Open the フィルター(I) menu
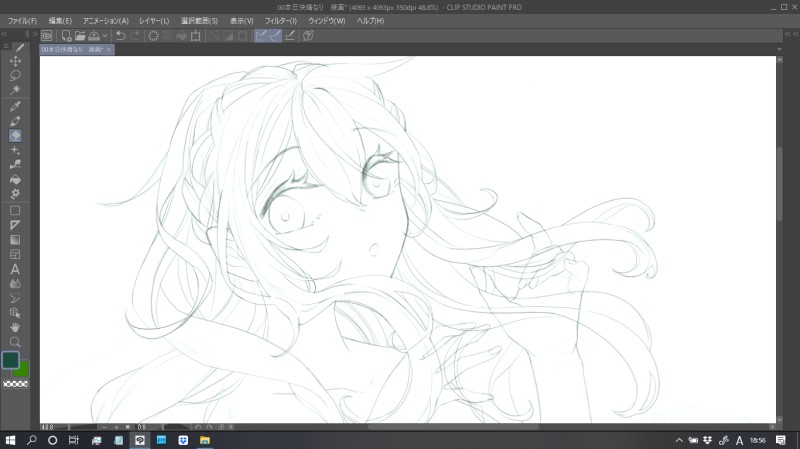The image size is (800, 449). tap(281, 21)
